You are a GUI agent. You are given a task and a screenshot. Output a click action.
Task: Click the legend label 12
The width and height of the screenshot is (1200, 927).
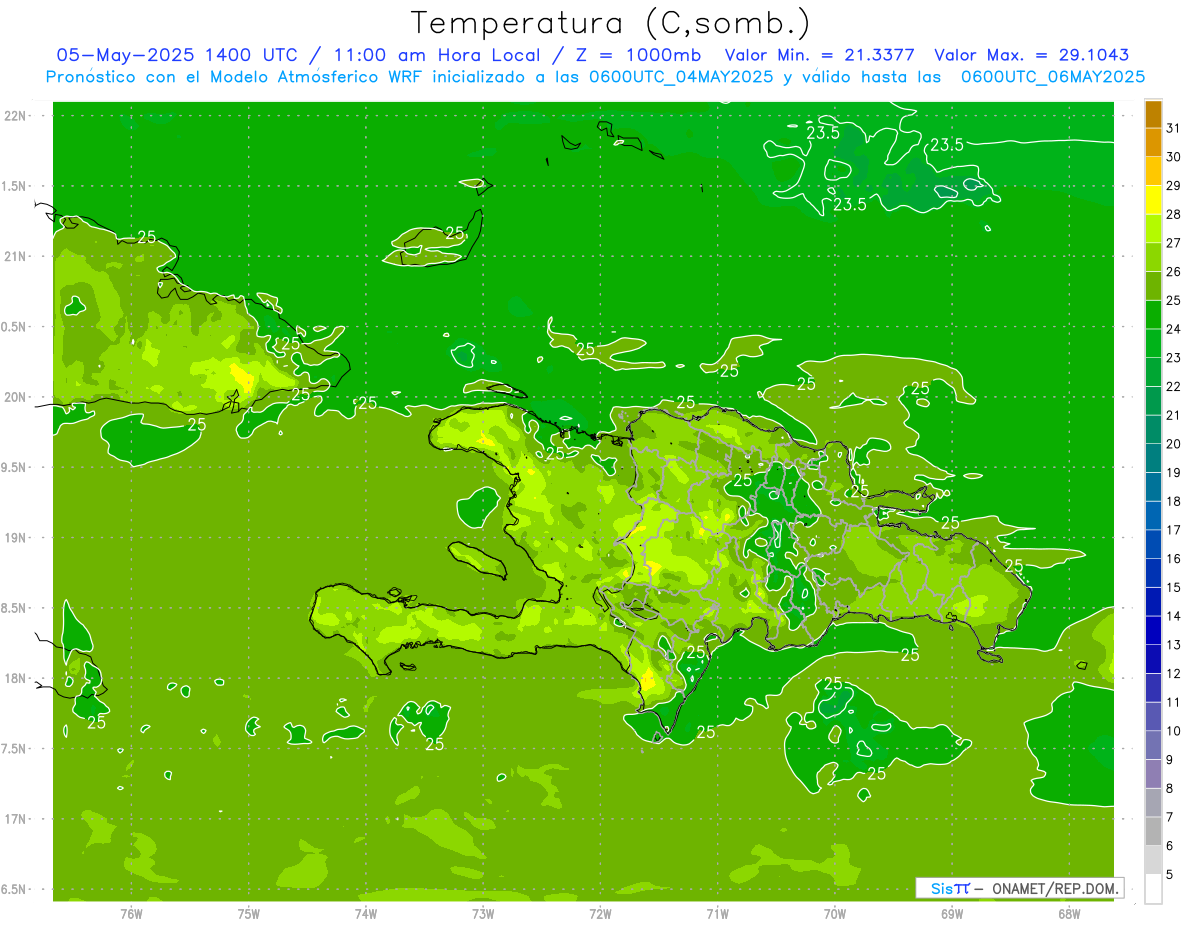(1174, 673)
